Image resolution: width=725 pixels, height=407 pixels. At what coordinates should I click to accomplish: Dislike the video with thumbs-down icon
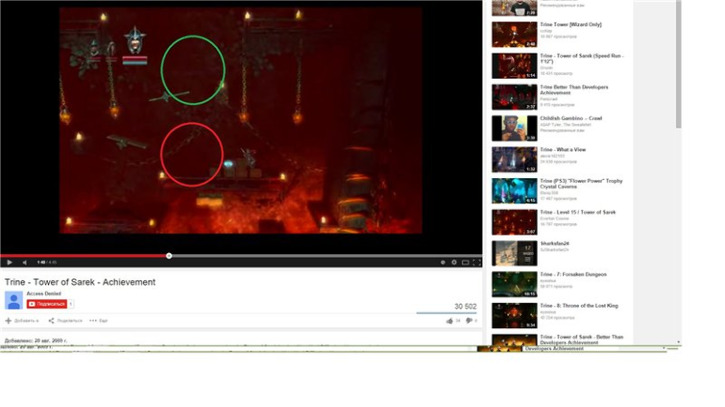click(x=469, y=321)
